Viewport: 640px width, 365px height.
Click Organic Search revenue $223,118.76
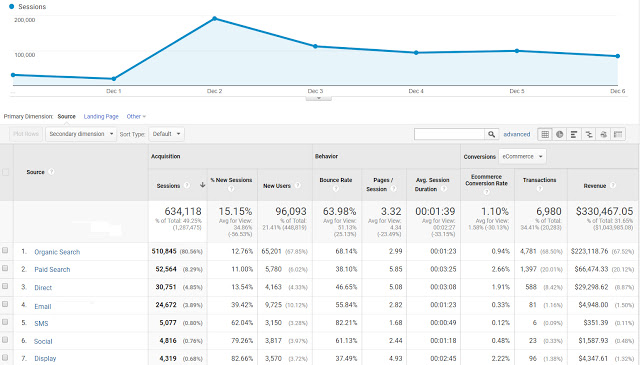click(589, 251)
